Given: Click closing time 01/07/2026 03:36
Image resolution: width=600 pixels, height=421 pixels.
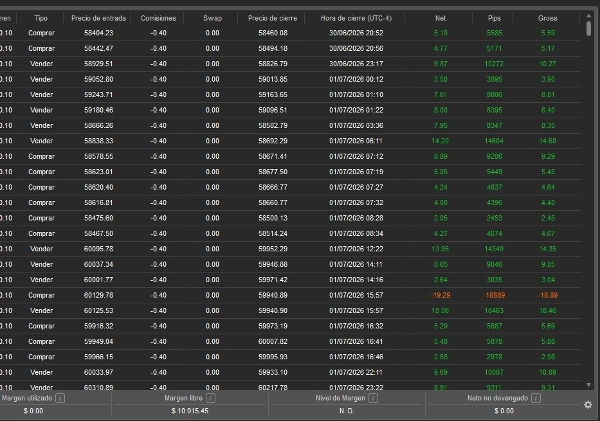Looking at the screenshot, I should (356, 126).
